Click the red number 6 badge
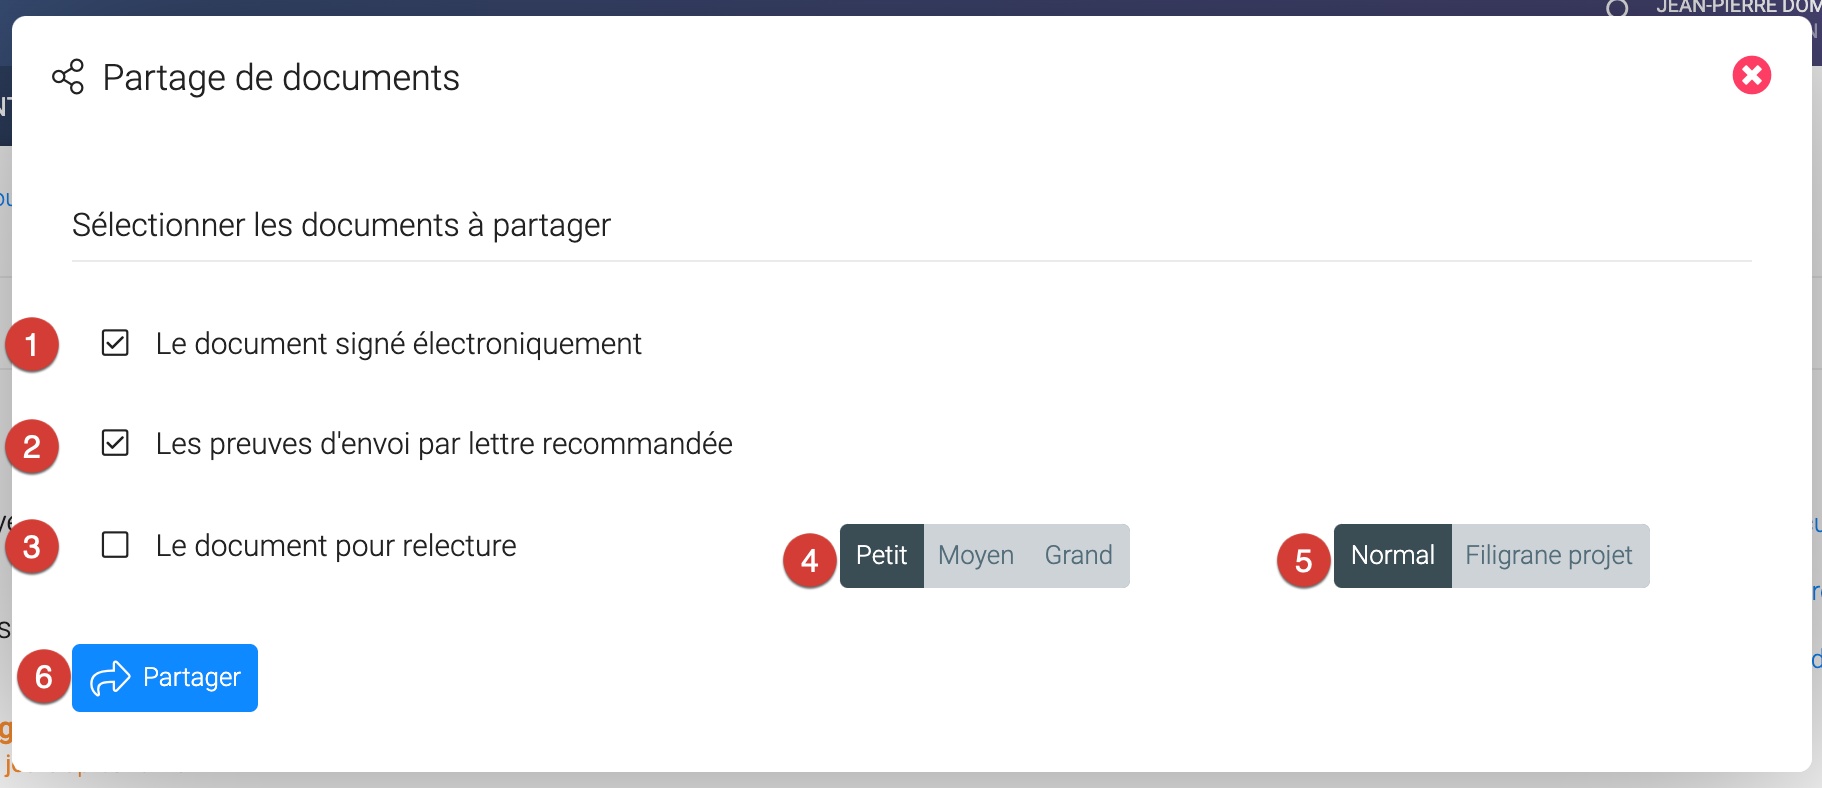This screenshot has height=788, width=1822. 44,677
